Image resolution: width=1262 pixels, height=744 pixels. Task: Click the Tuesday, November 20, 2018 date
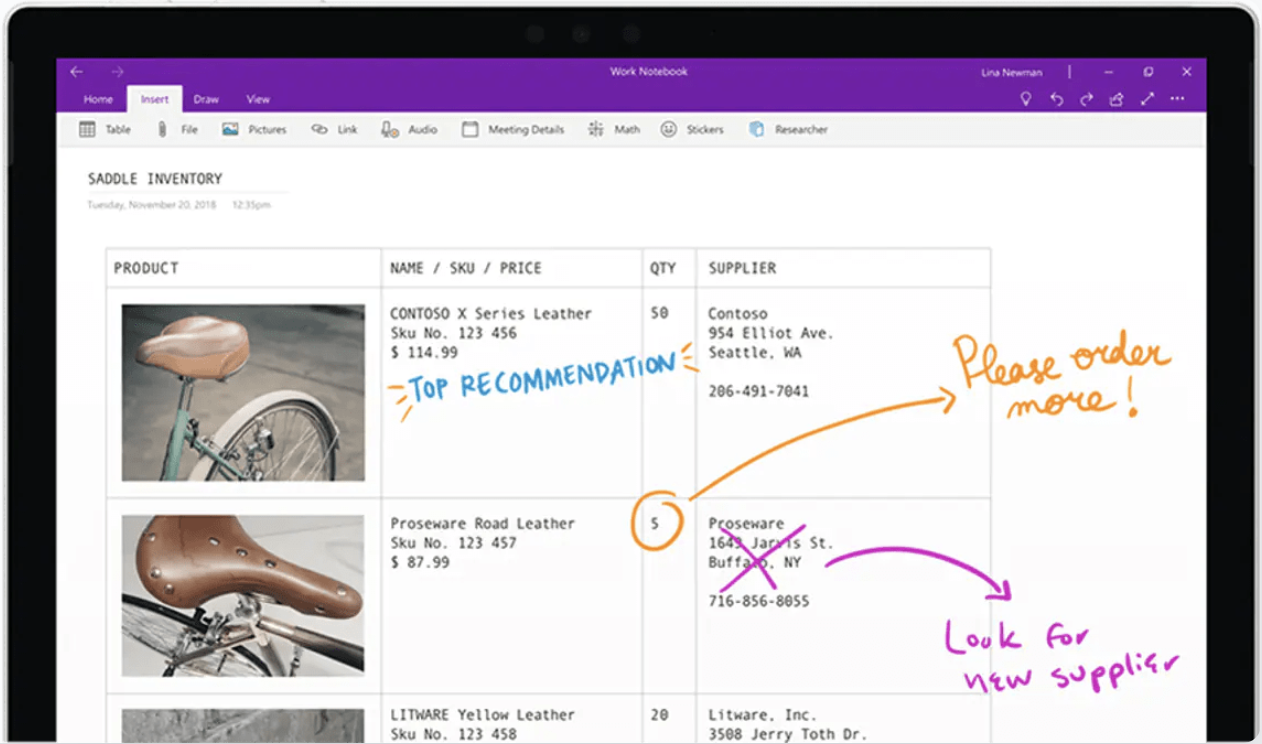152,205
